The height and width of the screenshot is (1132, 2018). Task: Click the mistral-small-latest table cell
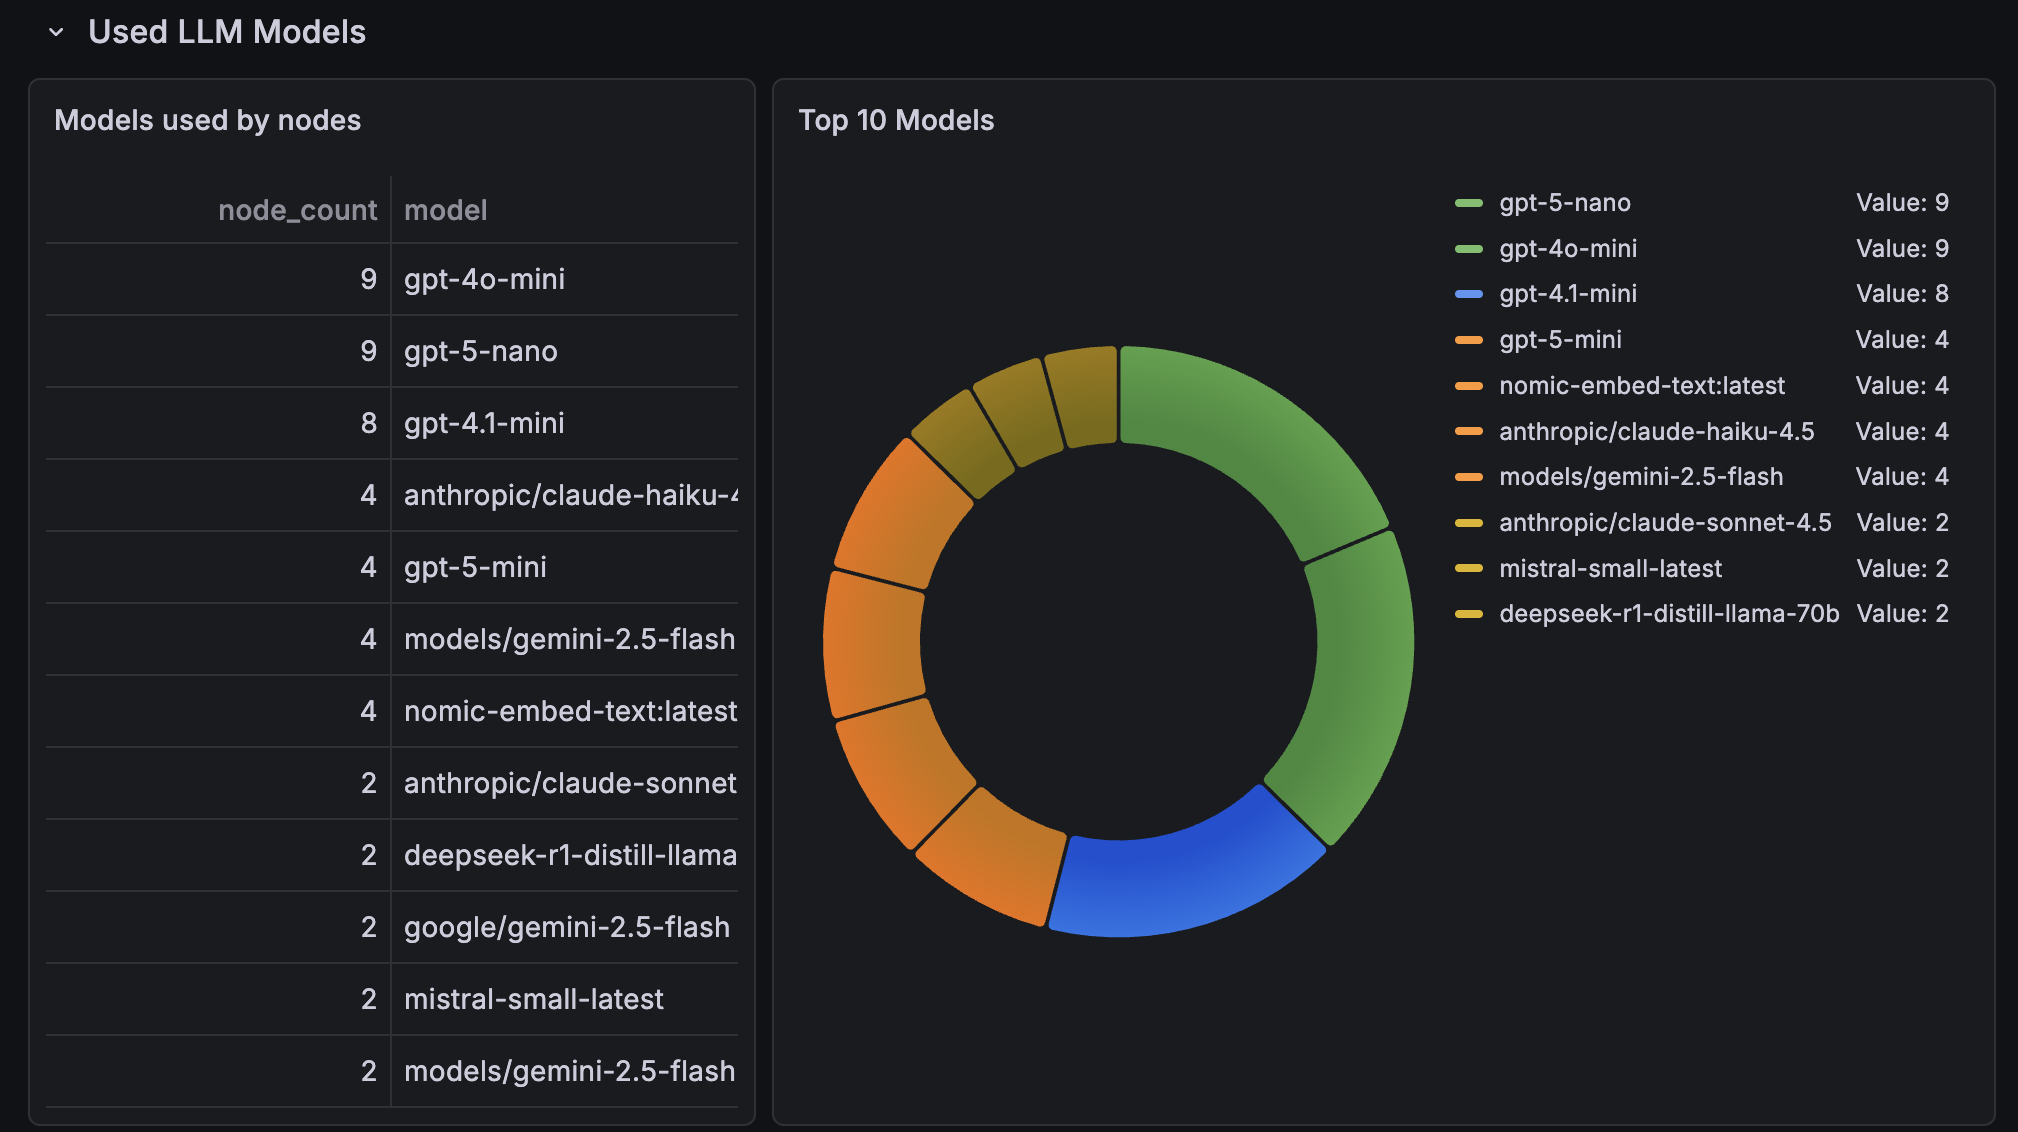coord(533,999)
